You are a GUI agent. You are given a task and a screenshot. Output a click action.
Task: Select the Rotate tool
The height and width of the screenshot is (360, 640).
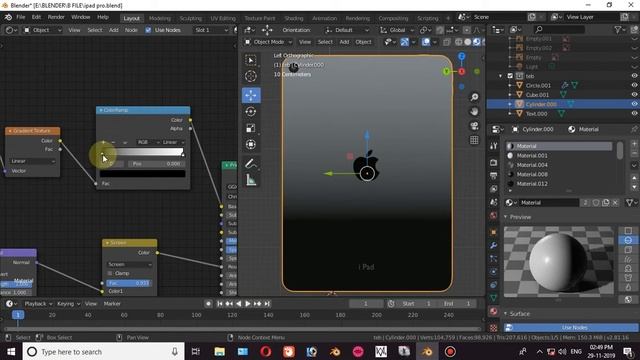pyautogui.click(x=251, y=111)
